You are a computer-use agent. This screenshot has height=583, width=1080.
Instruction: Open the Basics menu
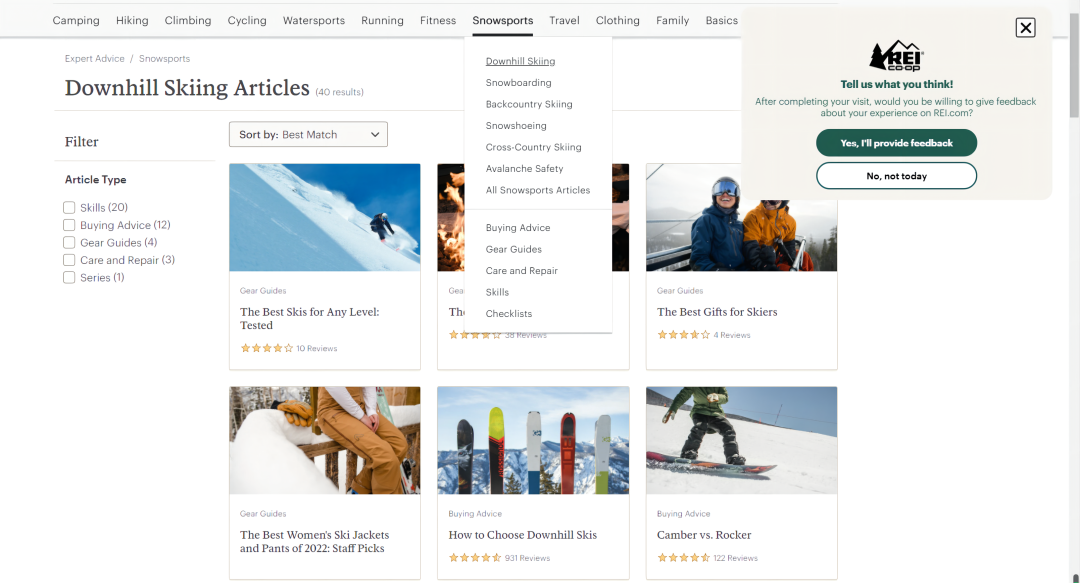click(721, 21)
